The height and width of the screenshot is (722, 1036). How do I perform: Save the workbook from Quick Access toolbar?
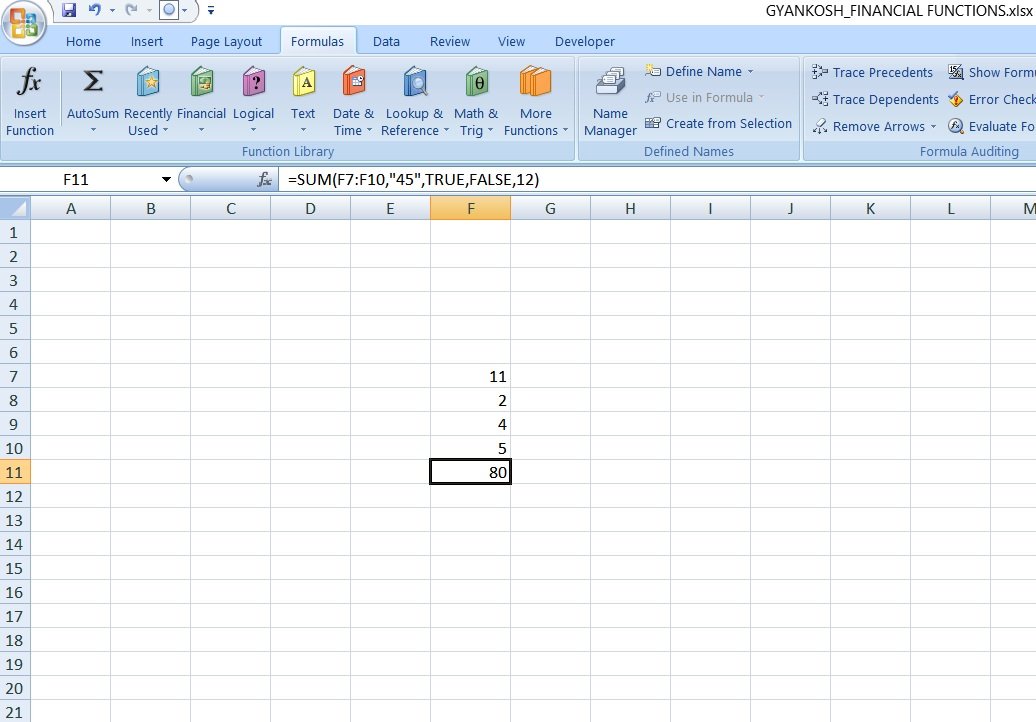[x=69, y=9]
